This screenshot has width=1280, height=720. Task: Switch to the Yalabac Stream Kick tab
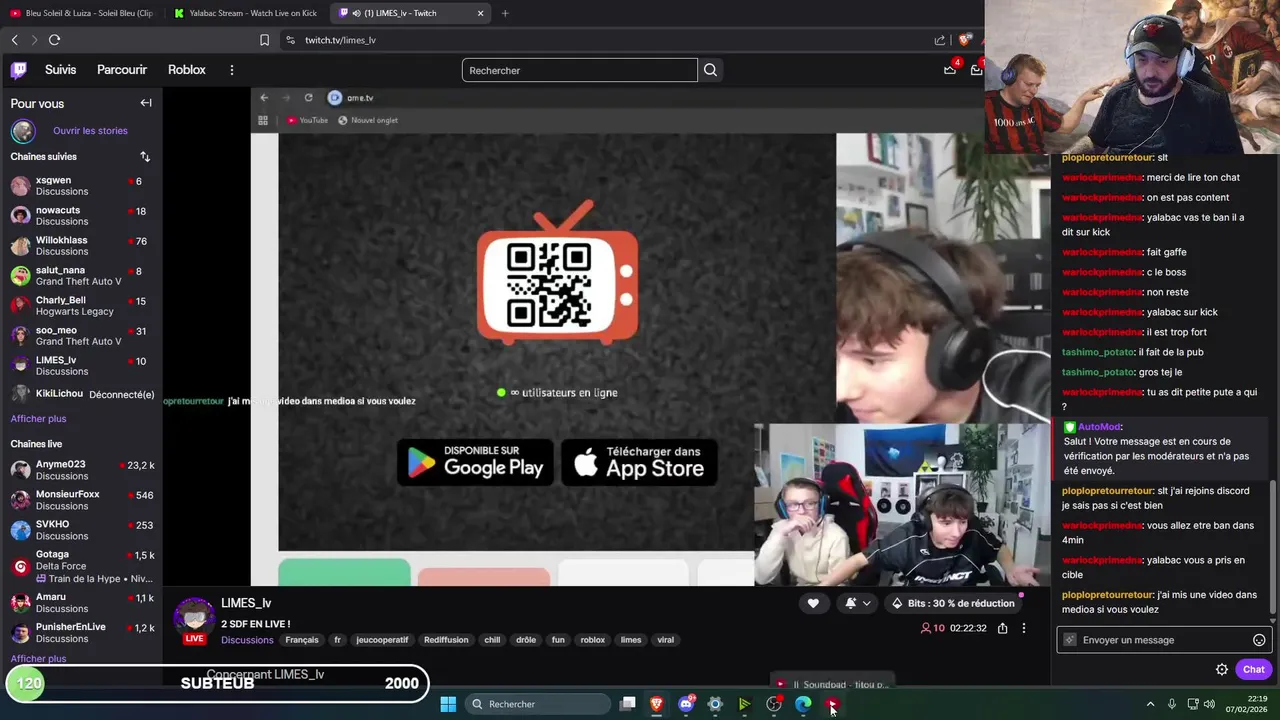[x=245, y=13]
